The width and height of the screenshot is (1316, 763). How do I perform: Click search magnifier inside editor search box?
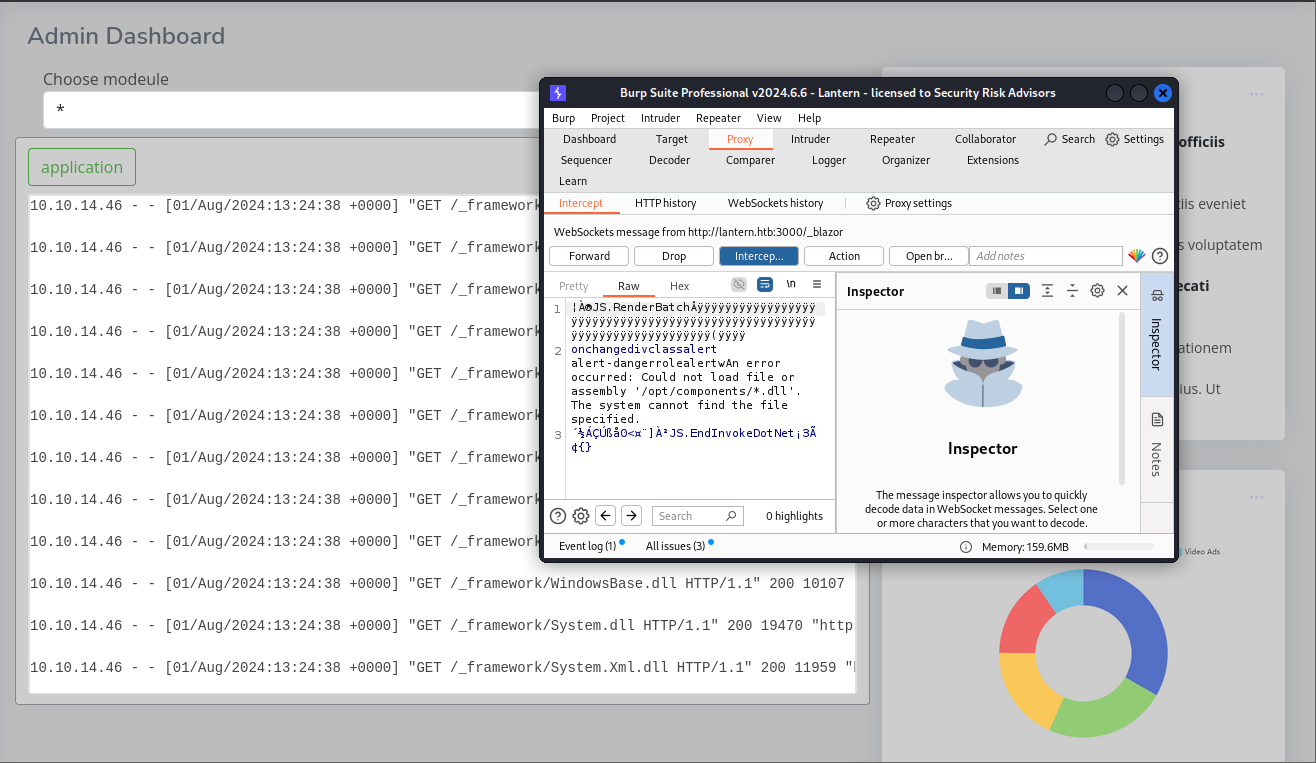(x=731, y=516)
